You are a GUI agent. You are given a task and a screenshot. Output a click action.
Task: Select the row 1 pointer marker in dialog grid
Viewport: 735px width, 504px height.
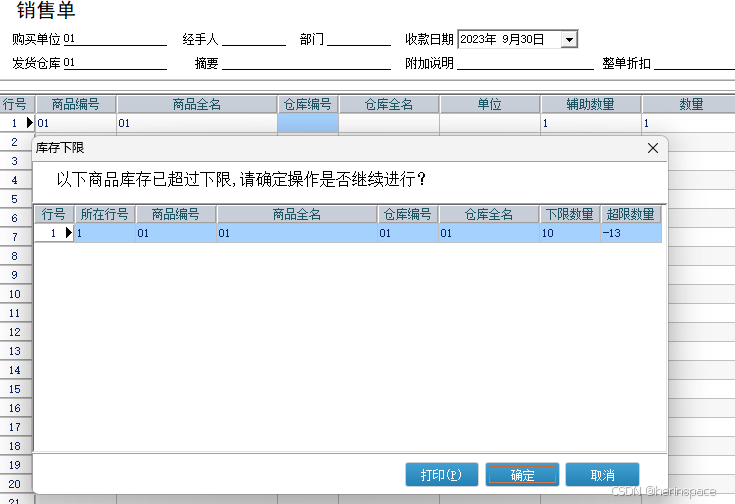(69, 233)
